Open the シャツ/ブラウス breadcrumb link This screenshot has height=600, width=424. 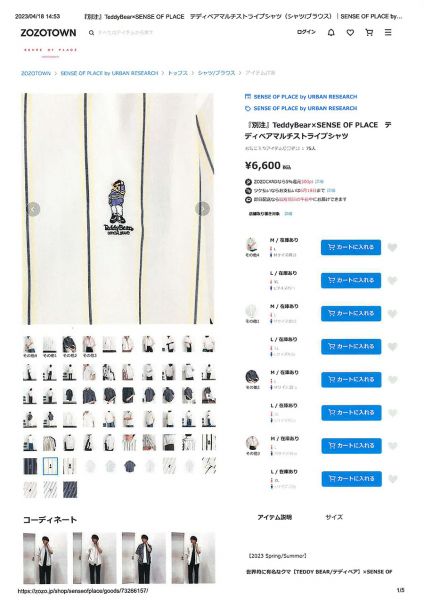pos(216,73)
